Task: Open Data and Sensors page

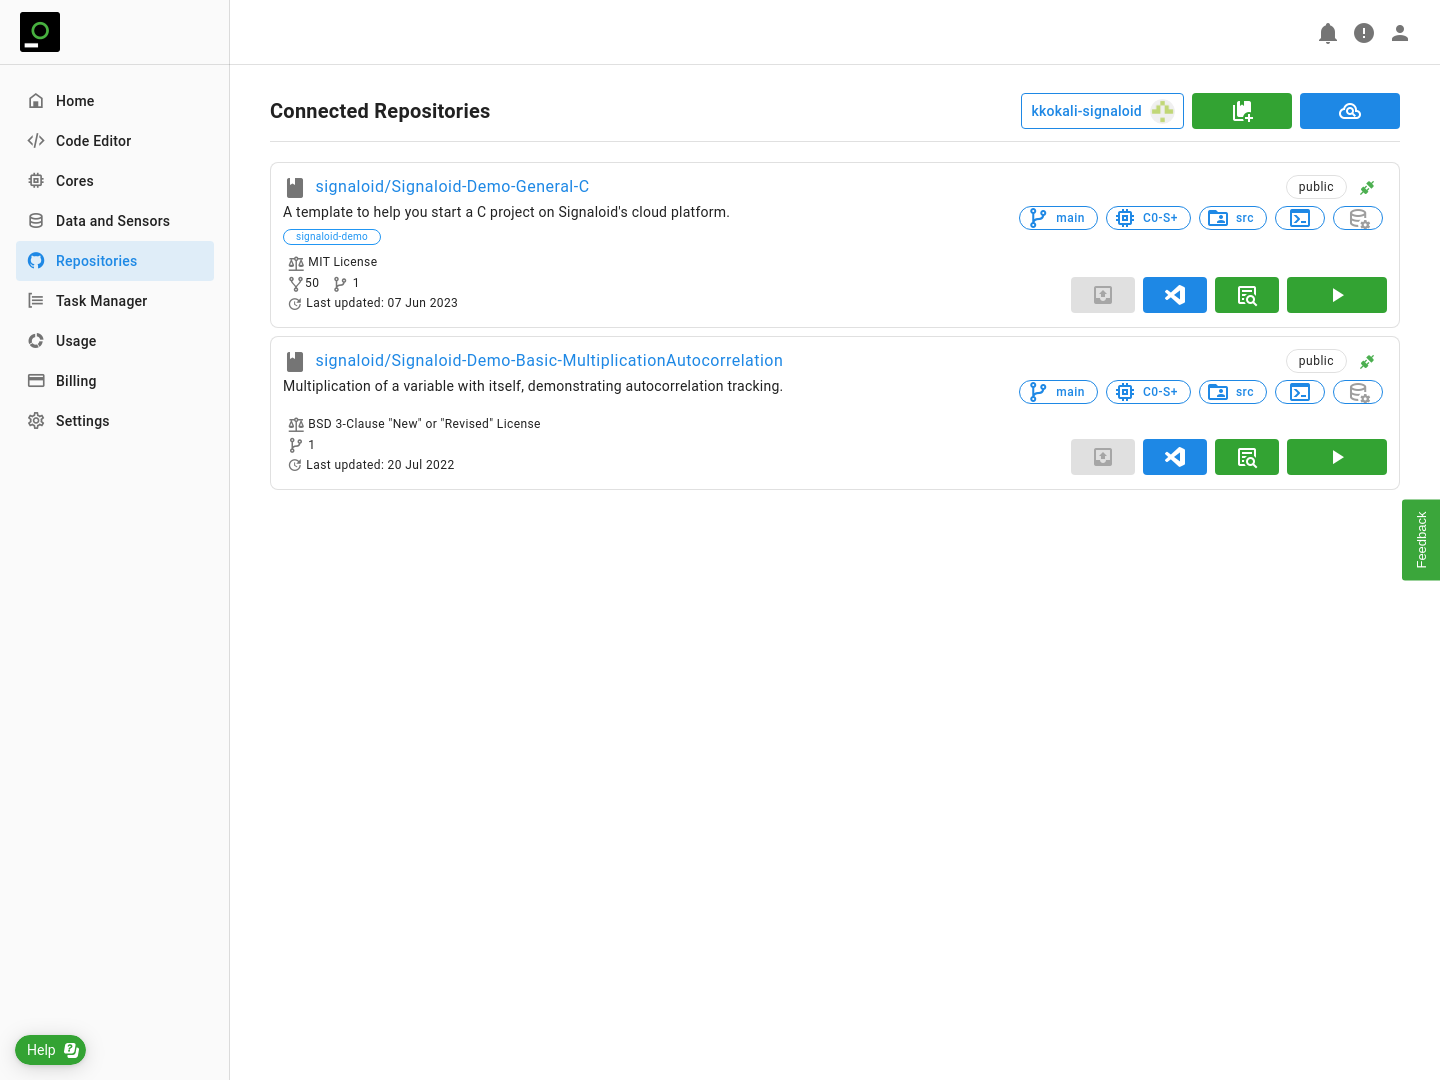Action: (112, 221)
